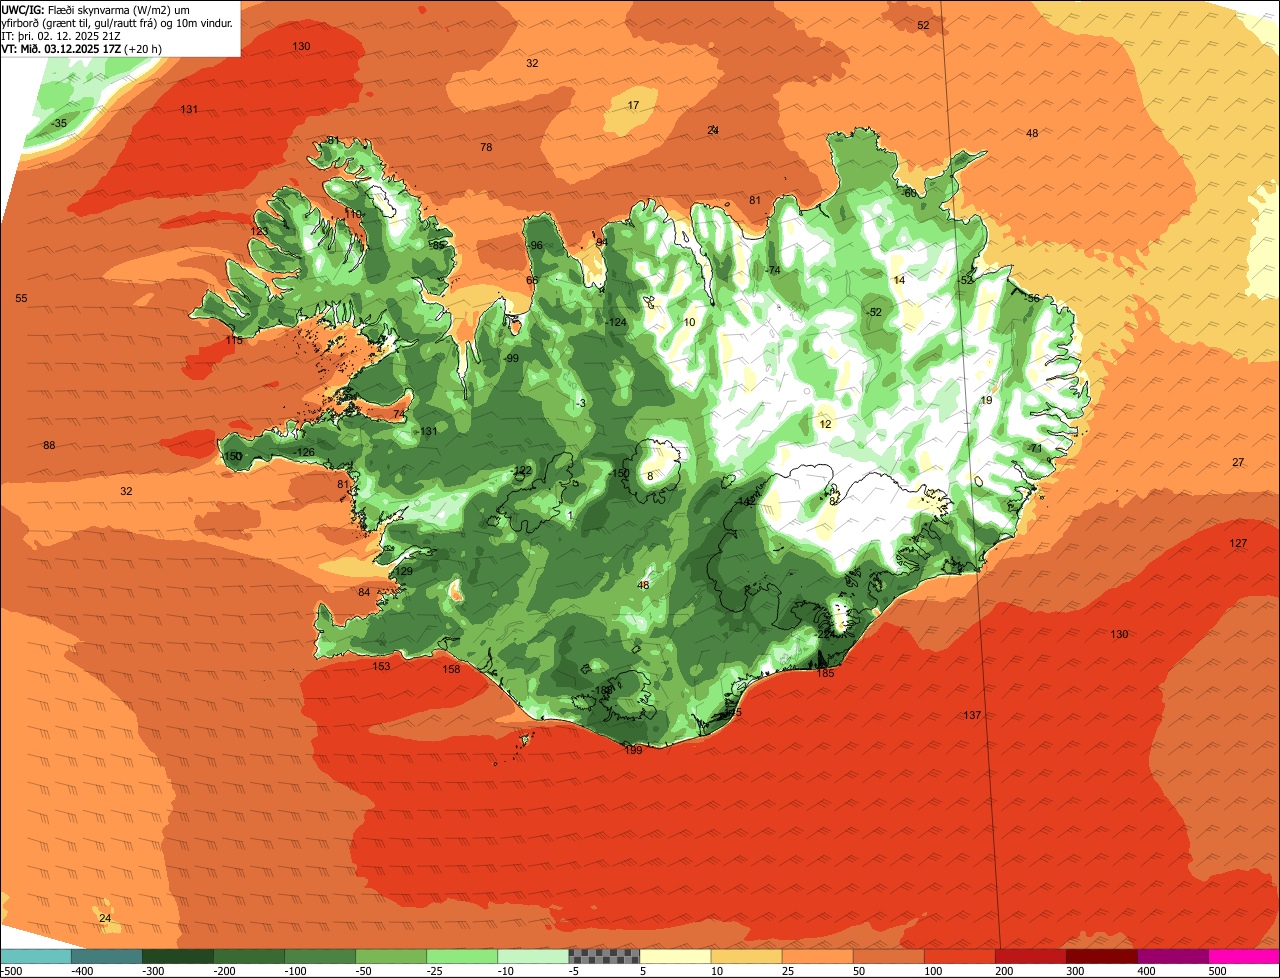Click the land value '-3' in west-central Iceland
Image resolution: width=1280 pixels, height=978 pixels.
[x=581, y=403]
